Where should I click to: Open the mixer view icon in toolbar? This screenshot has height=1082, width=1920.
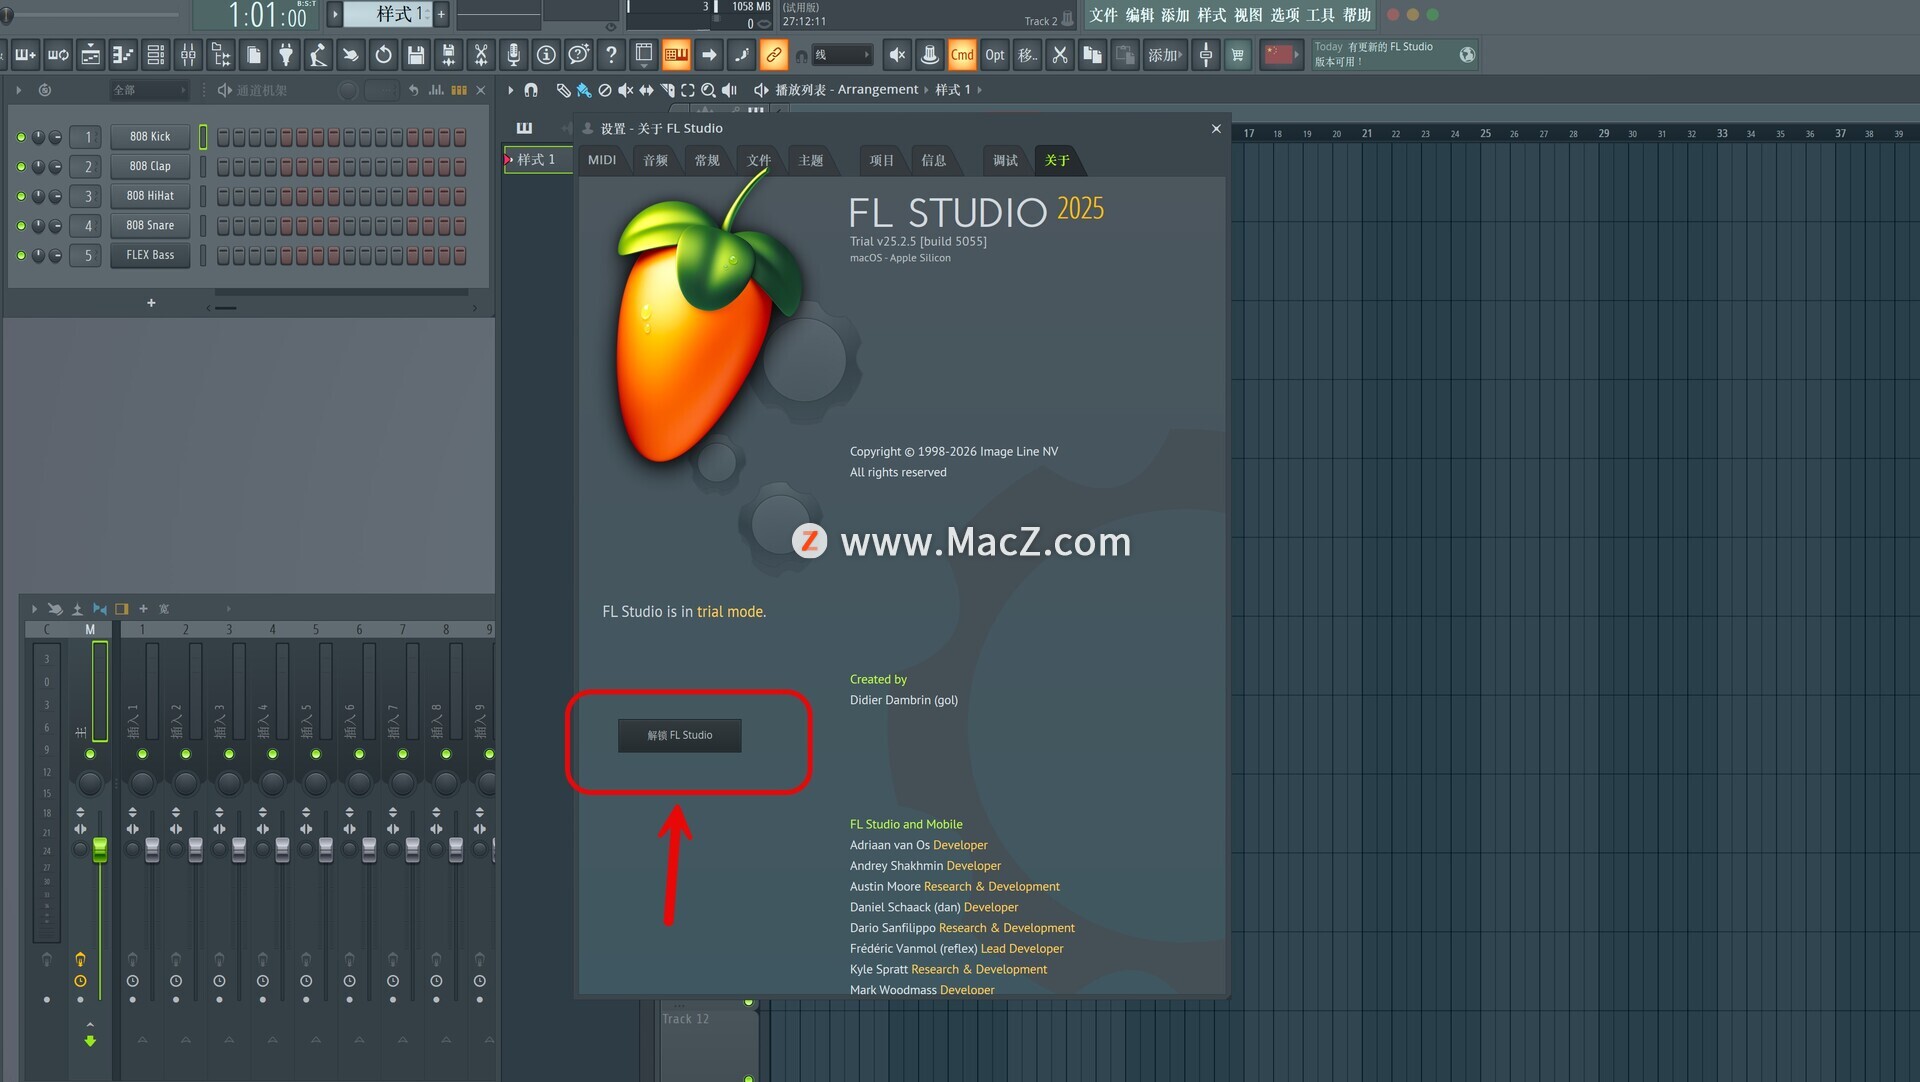click(188, 55)
